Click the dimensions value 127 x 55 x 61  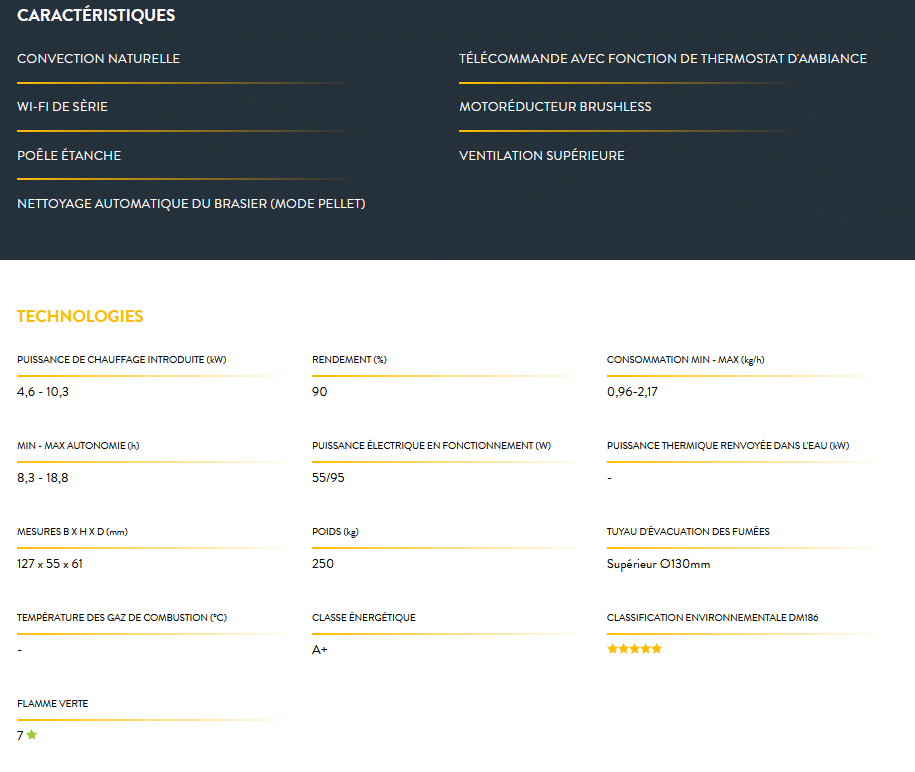[50, 564]
